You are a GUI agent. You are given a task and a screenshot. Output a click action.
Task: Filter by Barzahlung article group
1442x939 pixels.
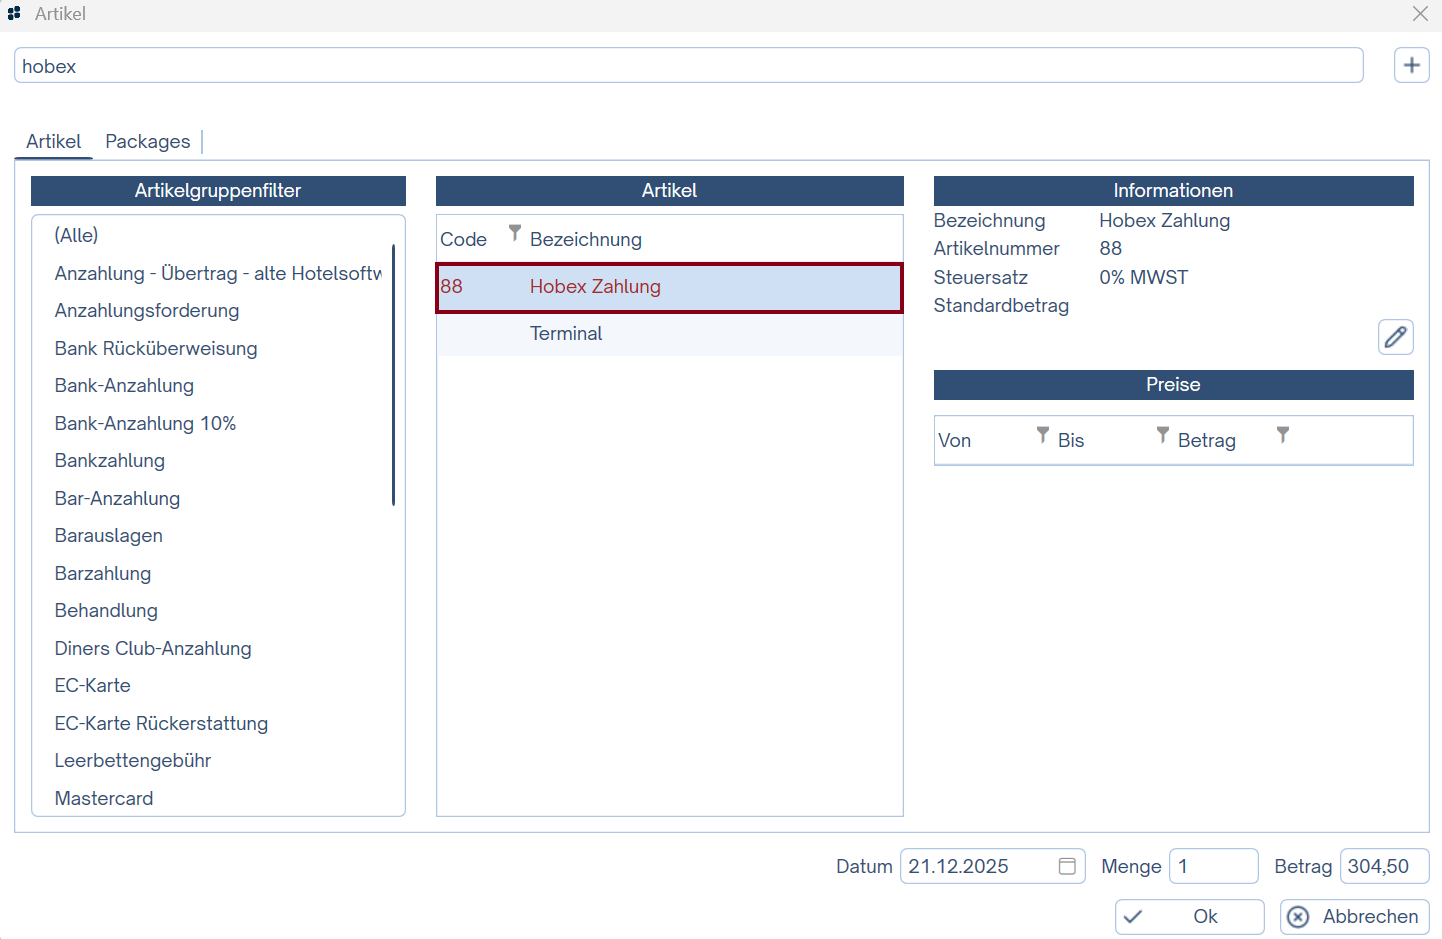[x=103, y=574]
